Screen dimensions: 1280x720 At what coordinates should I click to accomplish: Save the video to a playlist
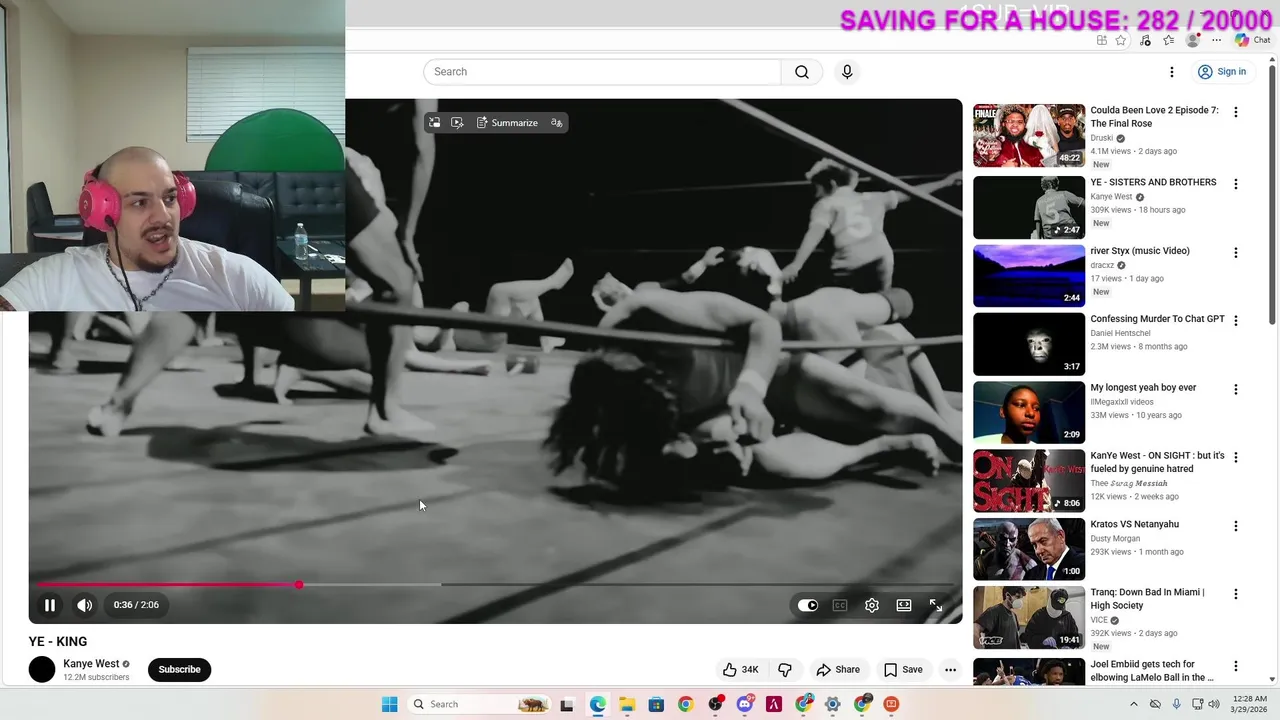coord(903,669)
